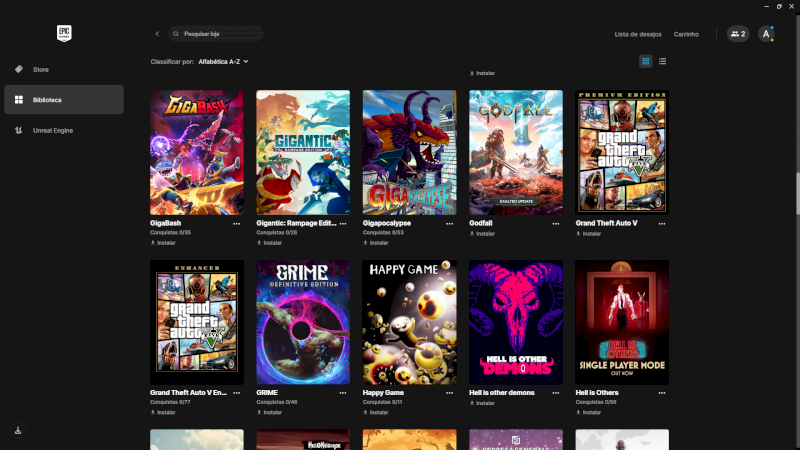Image resolution: width=800 pixels, height=450 pixels.
Task: Click Conquistas 0/53 under Gigapocalypse
Action: 383,233
